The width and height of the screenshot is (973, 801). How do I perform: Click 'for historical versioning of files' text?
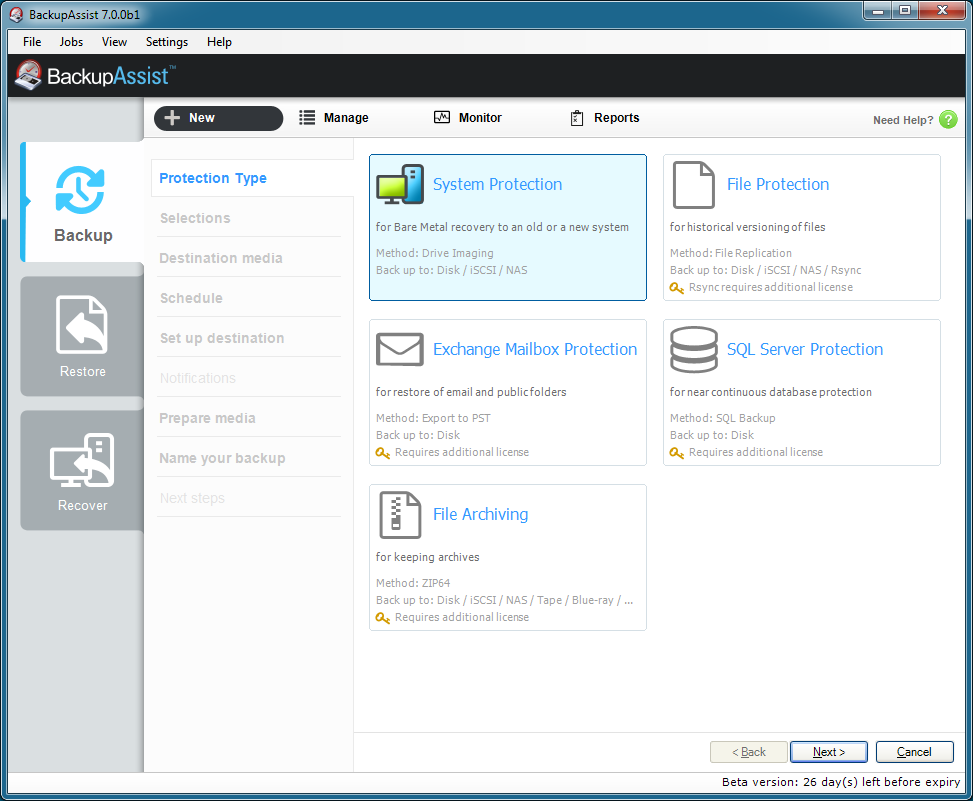pyautogui.click(x=748, y=227)
